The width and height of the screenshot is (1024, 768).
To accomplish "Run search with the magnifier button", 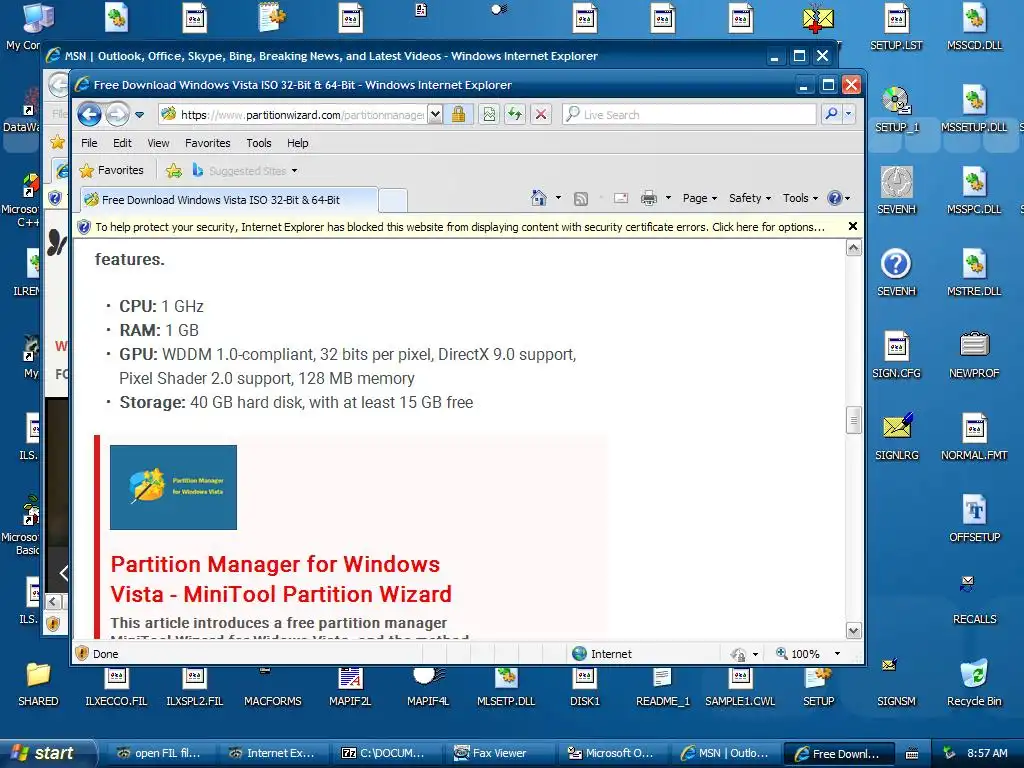I will point(831,114).
